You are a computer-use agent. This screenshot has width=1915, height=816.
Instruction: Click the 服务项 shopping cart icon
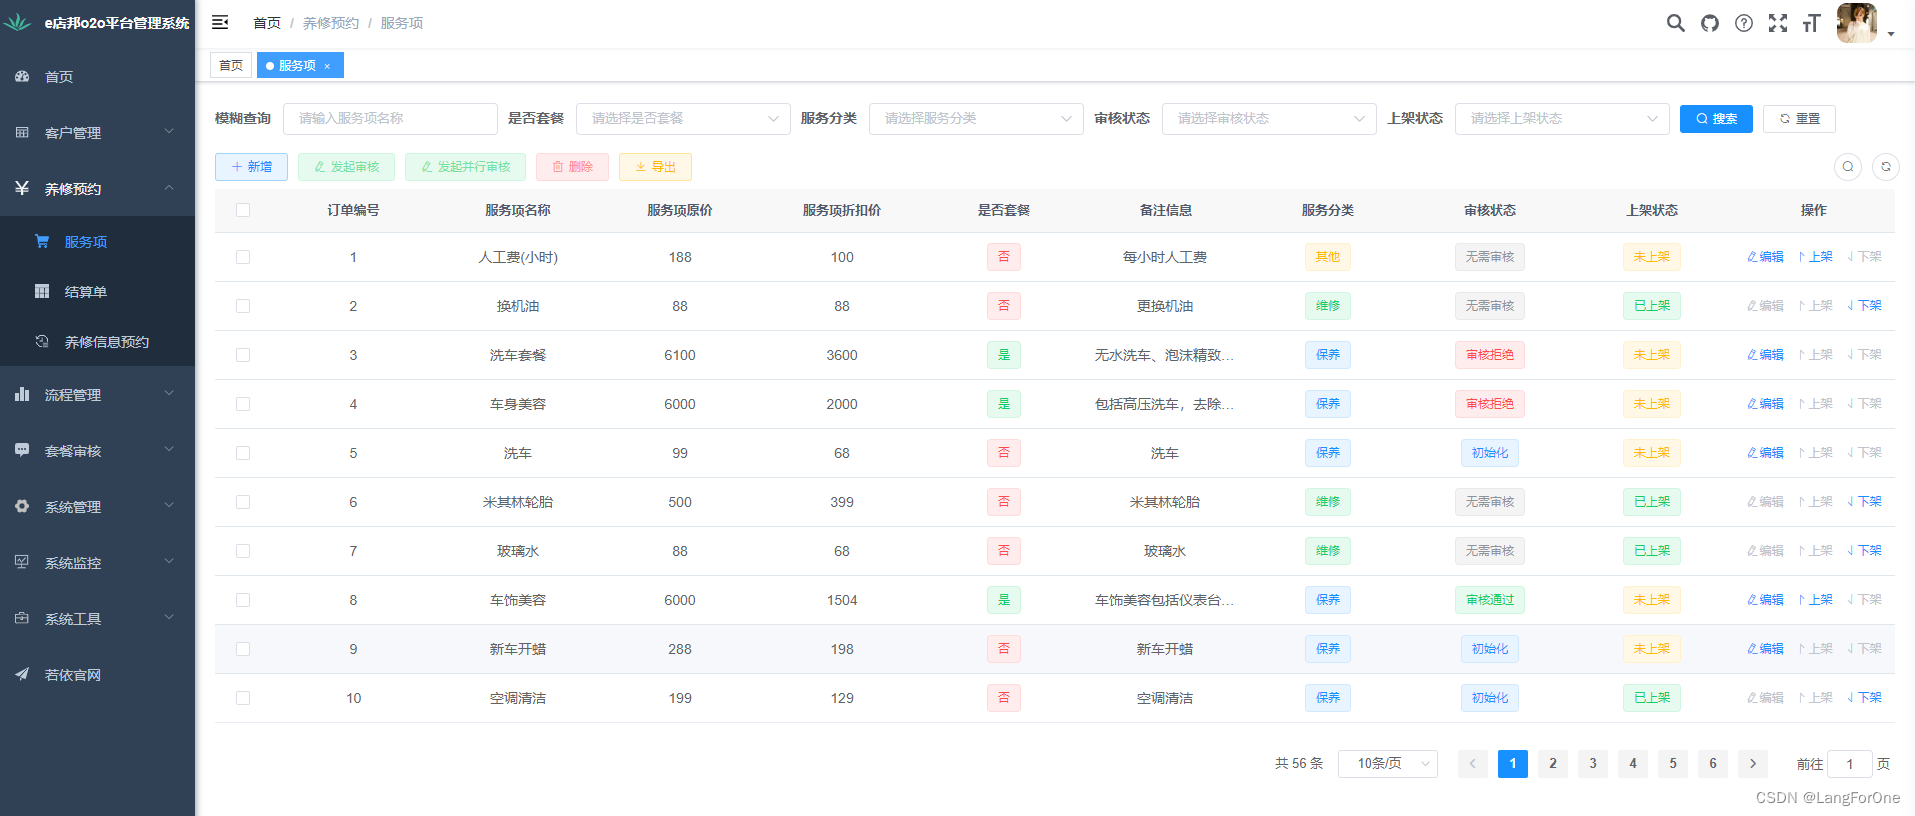(x=42, y=241)
